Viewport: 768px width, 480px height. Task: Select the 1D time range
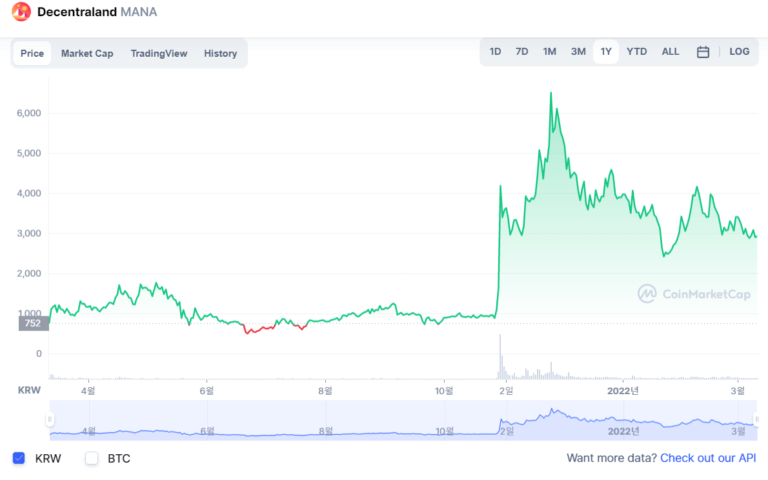pyautogui.click(x=495, y=51)
